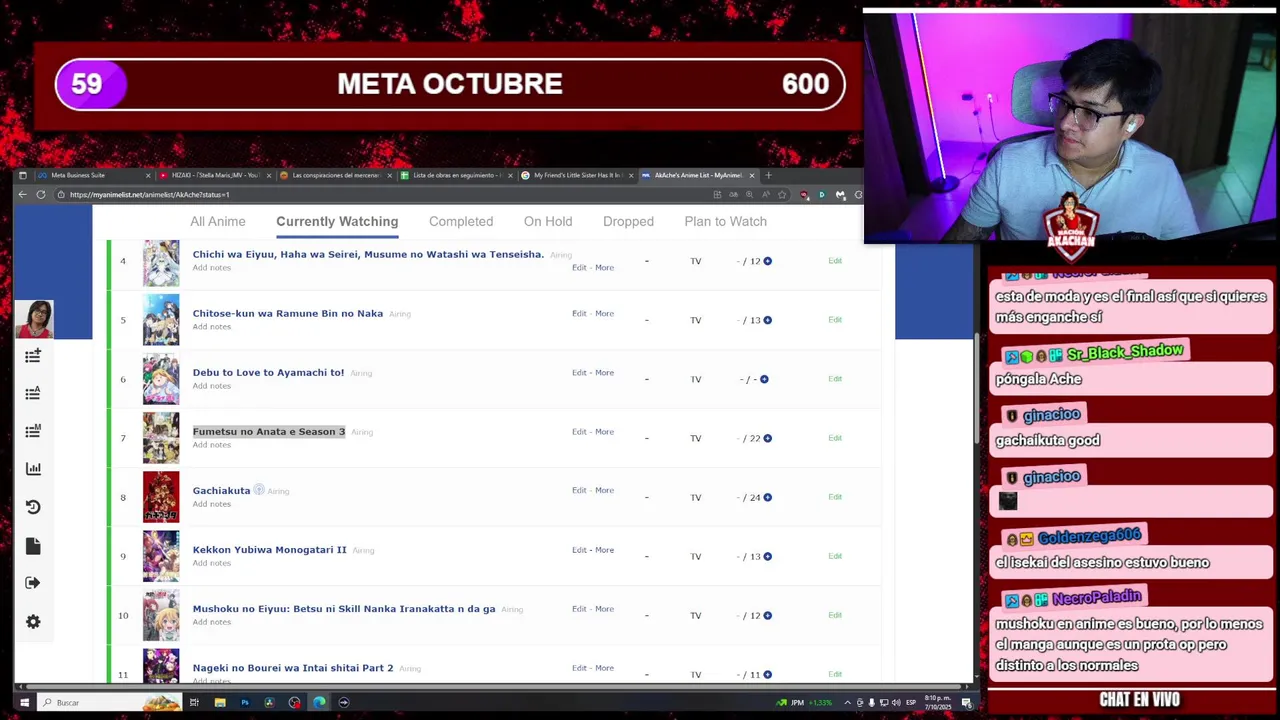Open Task View on the taskbar
Image resolution: width=1280 pixels, height=720 pixels.
pos(194,703)
